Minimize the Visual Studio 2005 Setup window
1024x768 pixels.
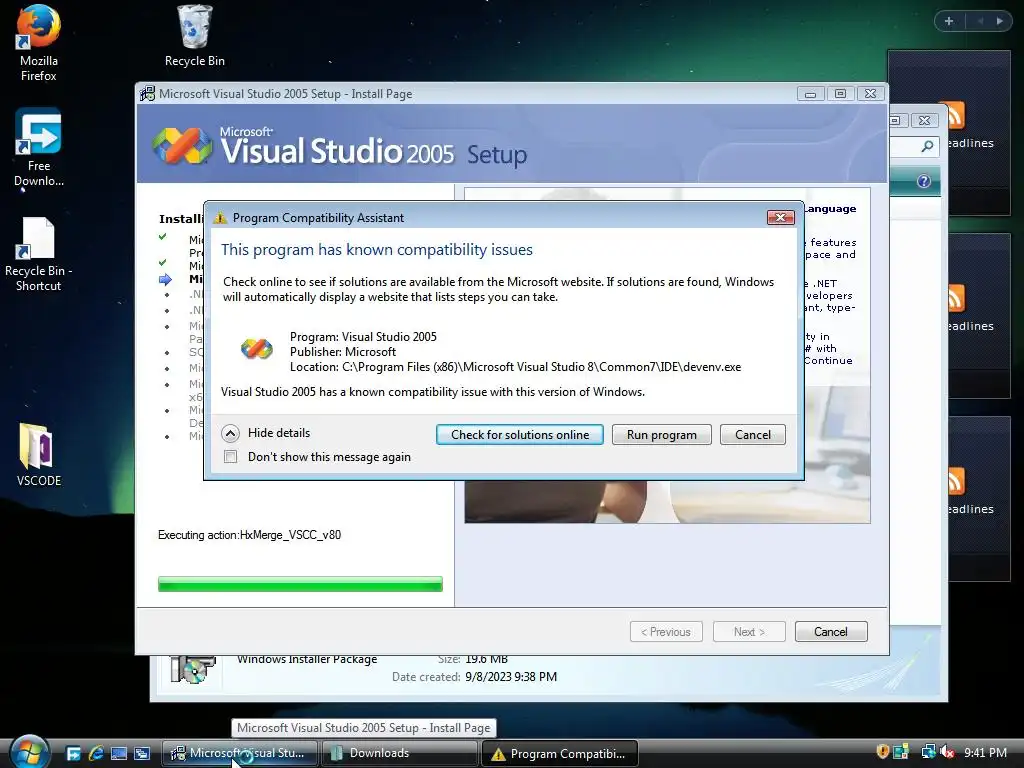(810, 94)
